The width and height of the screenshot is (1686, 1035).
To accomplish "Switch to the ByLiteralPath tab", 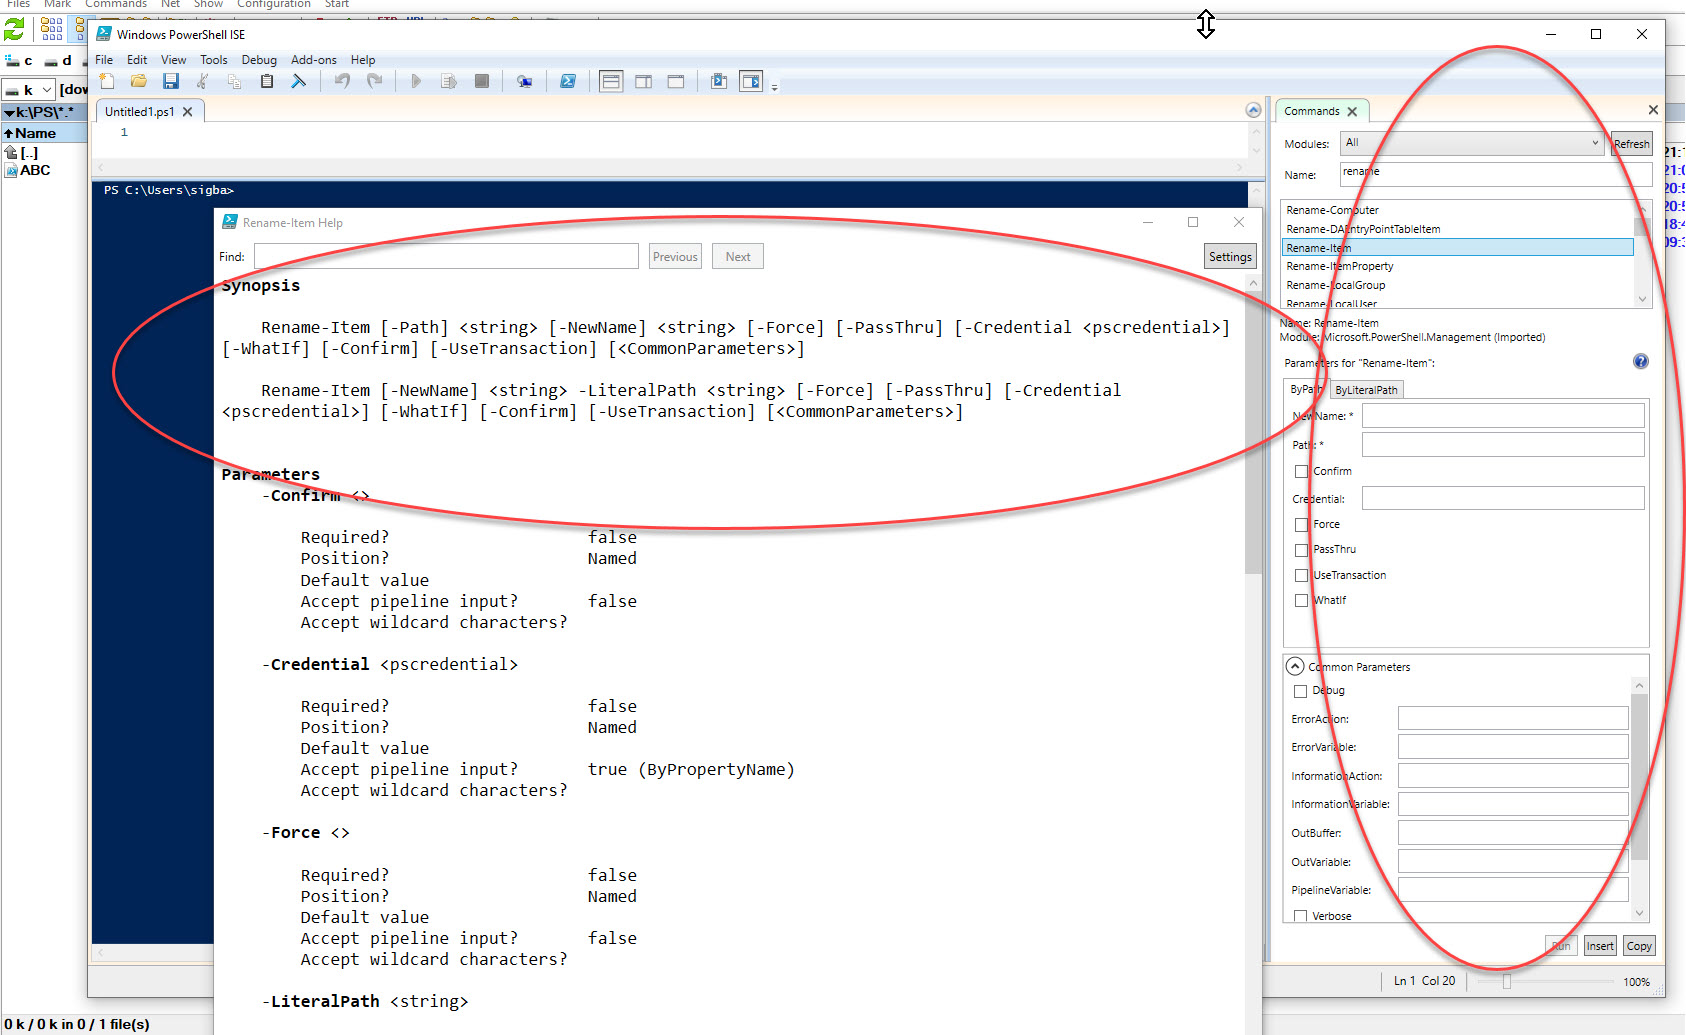I will pos(1366,390).
